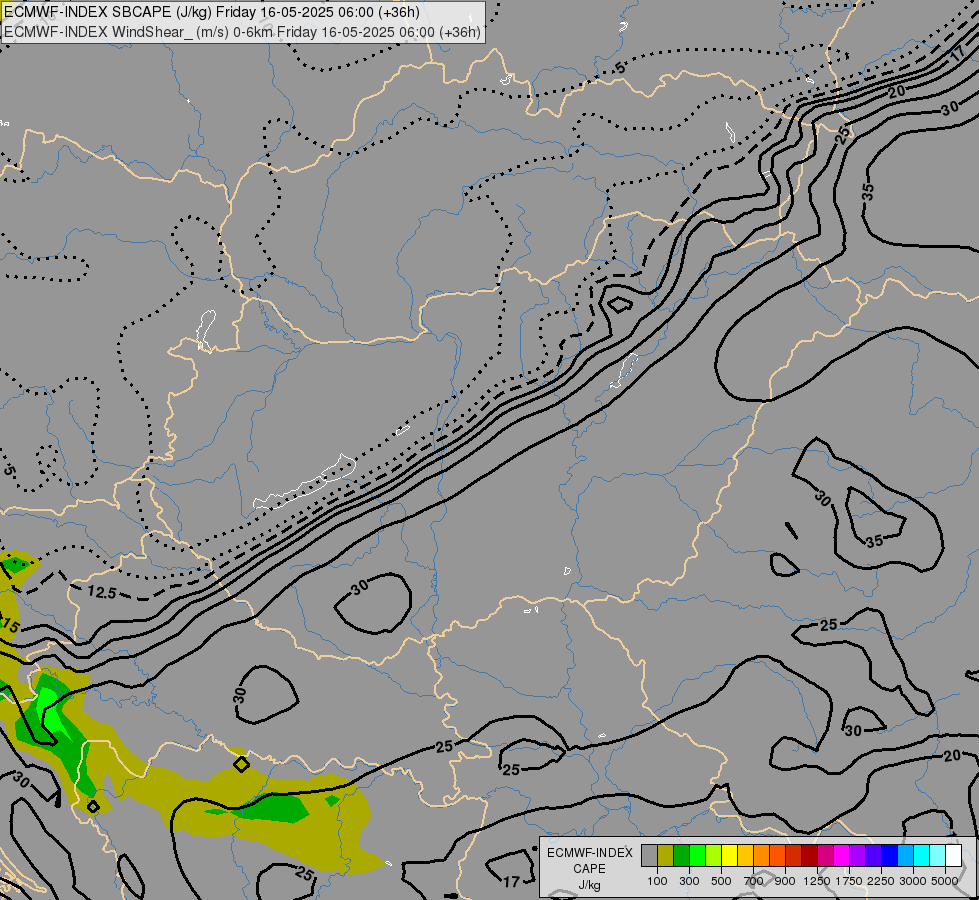Click the 12.5 dashed contour label

pos(102,591)
